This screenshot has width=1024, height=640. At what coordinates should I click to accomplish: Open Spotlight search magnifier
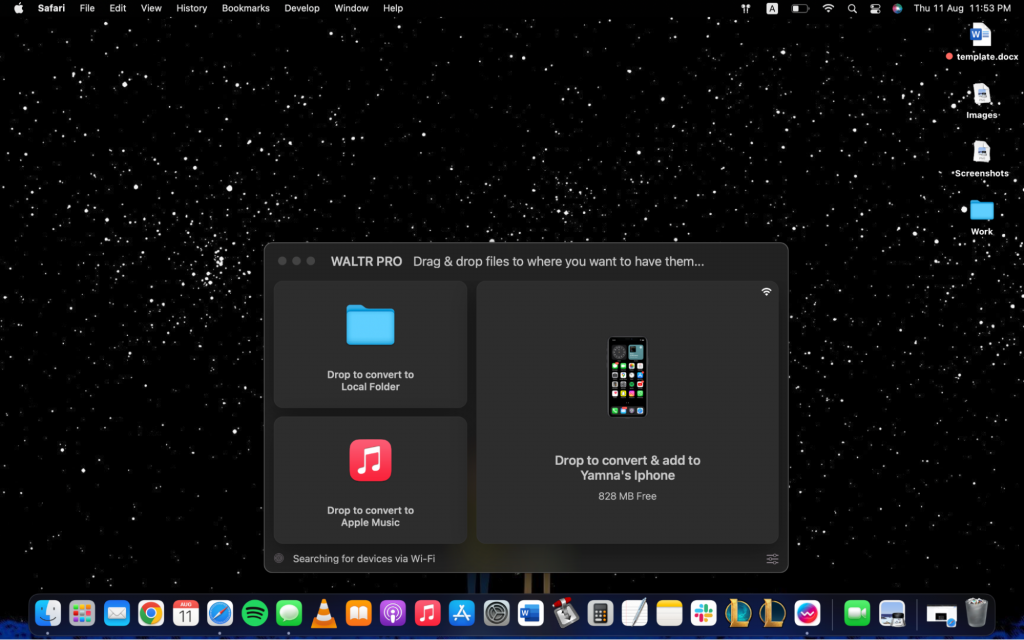tap(852, 8)
